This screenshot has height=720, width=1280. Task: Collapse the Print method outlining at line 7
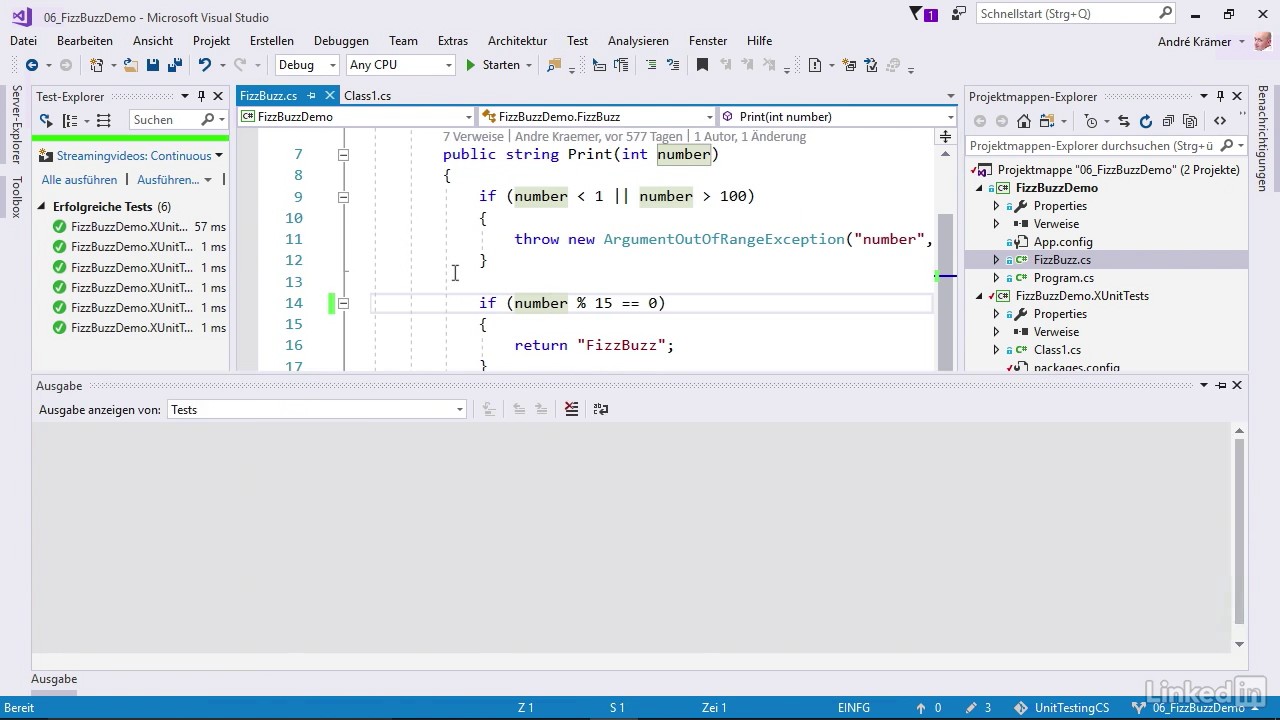[343, 155]
